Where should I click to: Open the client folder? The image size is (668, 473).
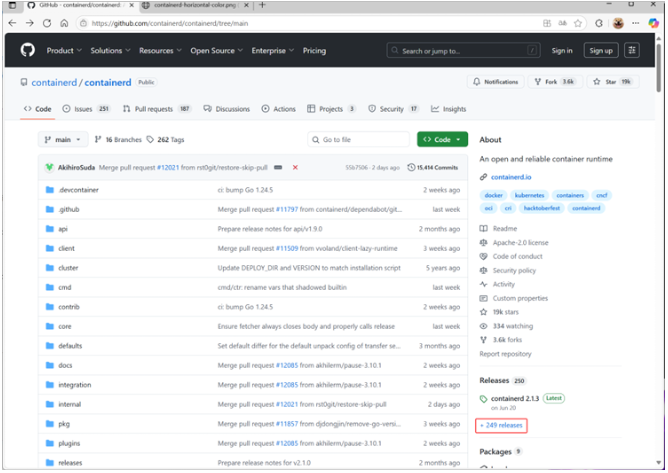pyautogui.click(x=66, y=248)
